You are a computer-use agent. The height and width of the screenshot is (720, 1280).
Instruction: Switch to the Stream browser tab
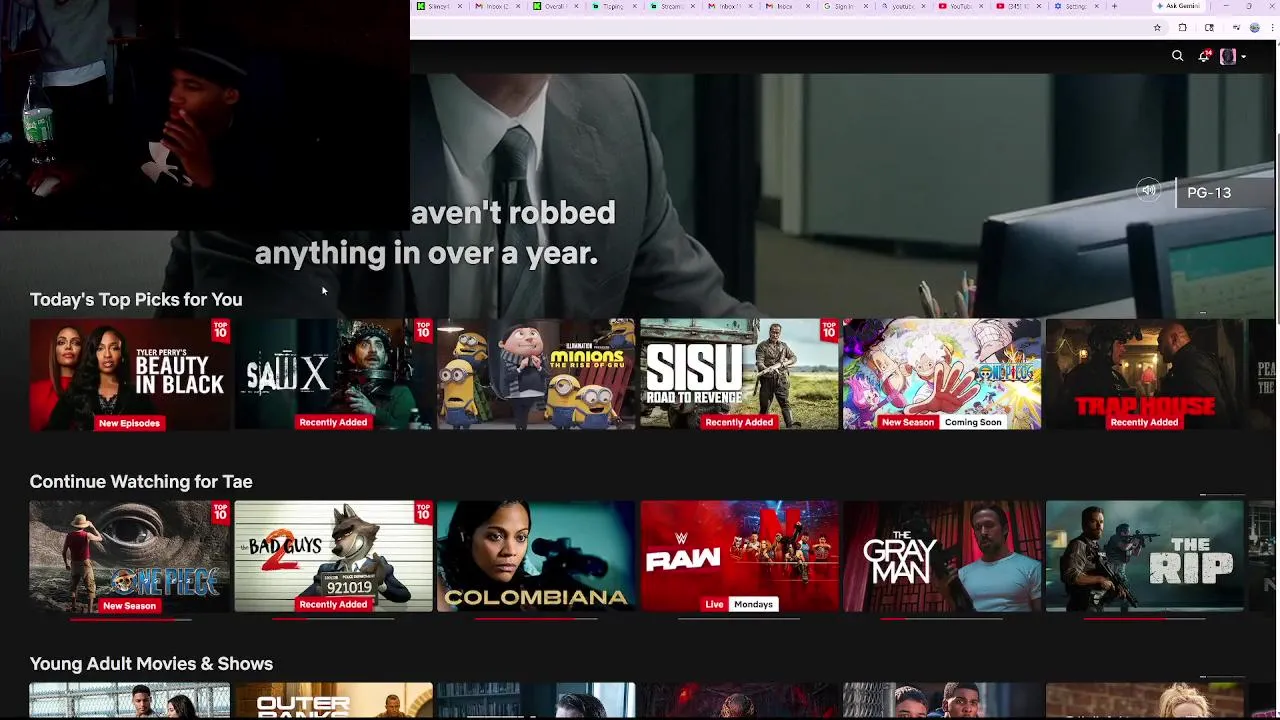pyautogui.click(x=672, y=6)
